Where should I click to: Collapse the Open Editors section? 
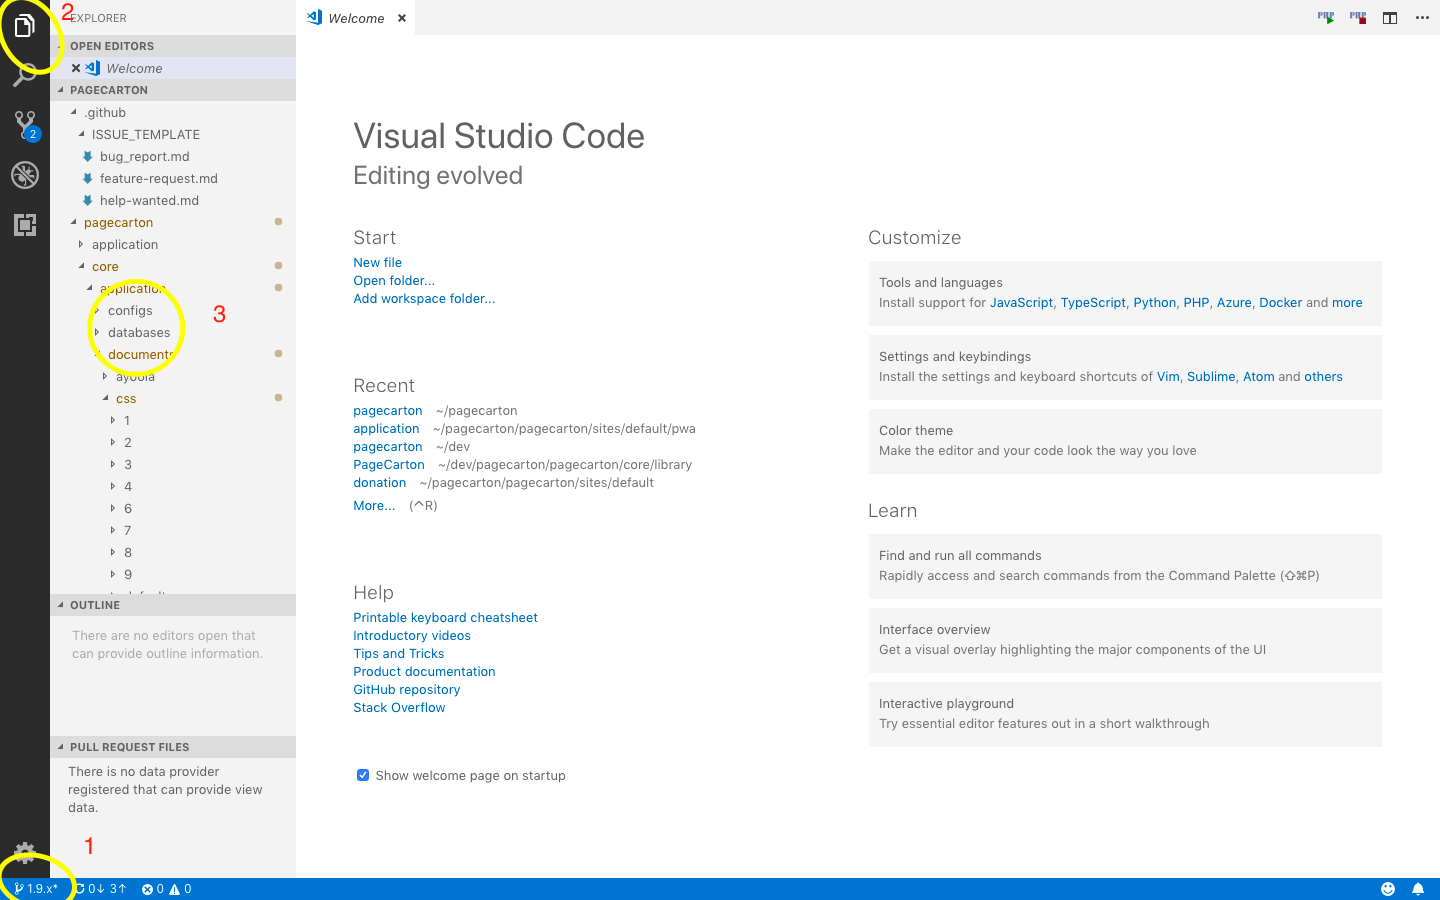(x=173, y=46)
